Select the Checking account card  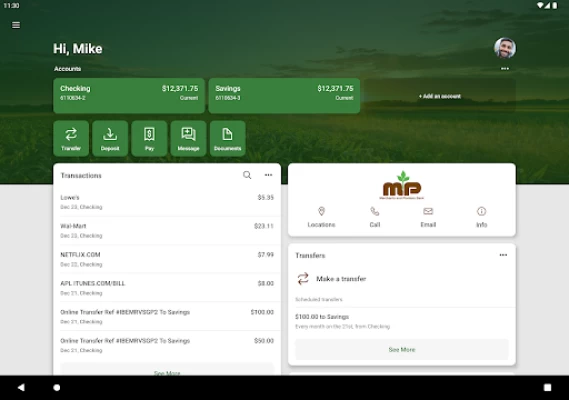click(129, 96)
